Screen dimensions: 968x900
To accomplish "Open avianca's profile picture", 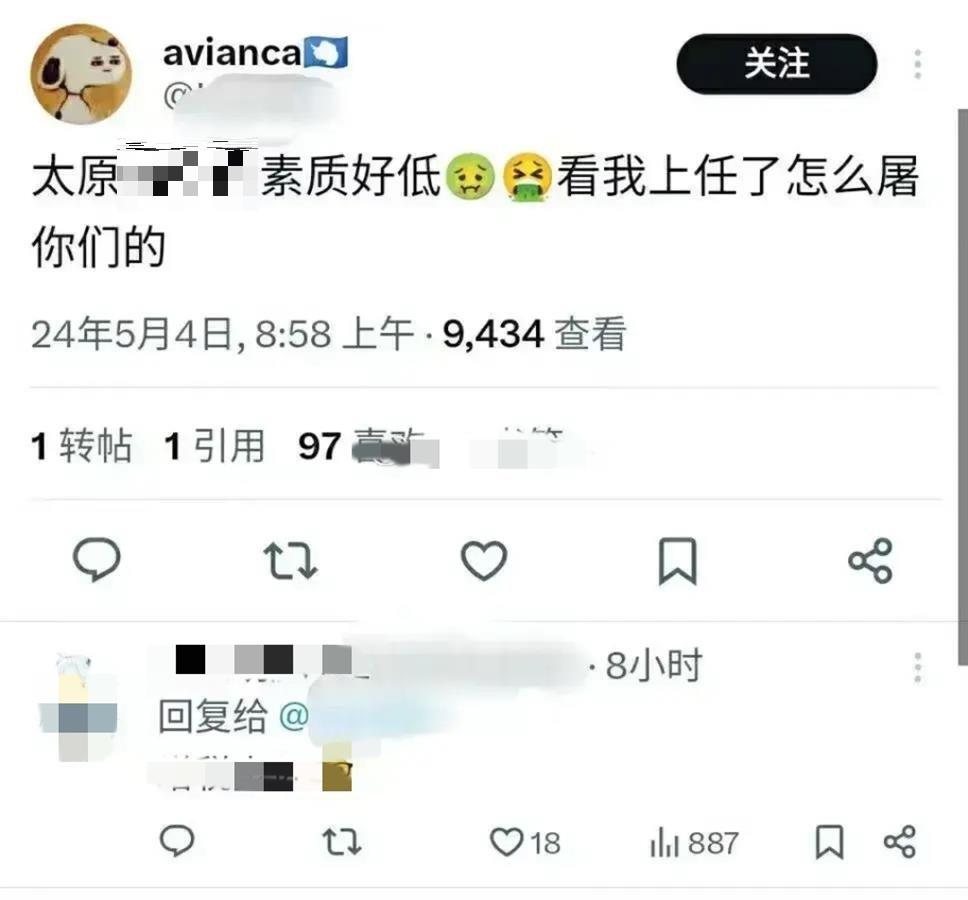I will 81,74.
